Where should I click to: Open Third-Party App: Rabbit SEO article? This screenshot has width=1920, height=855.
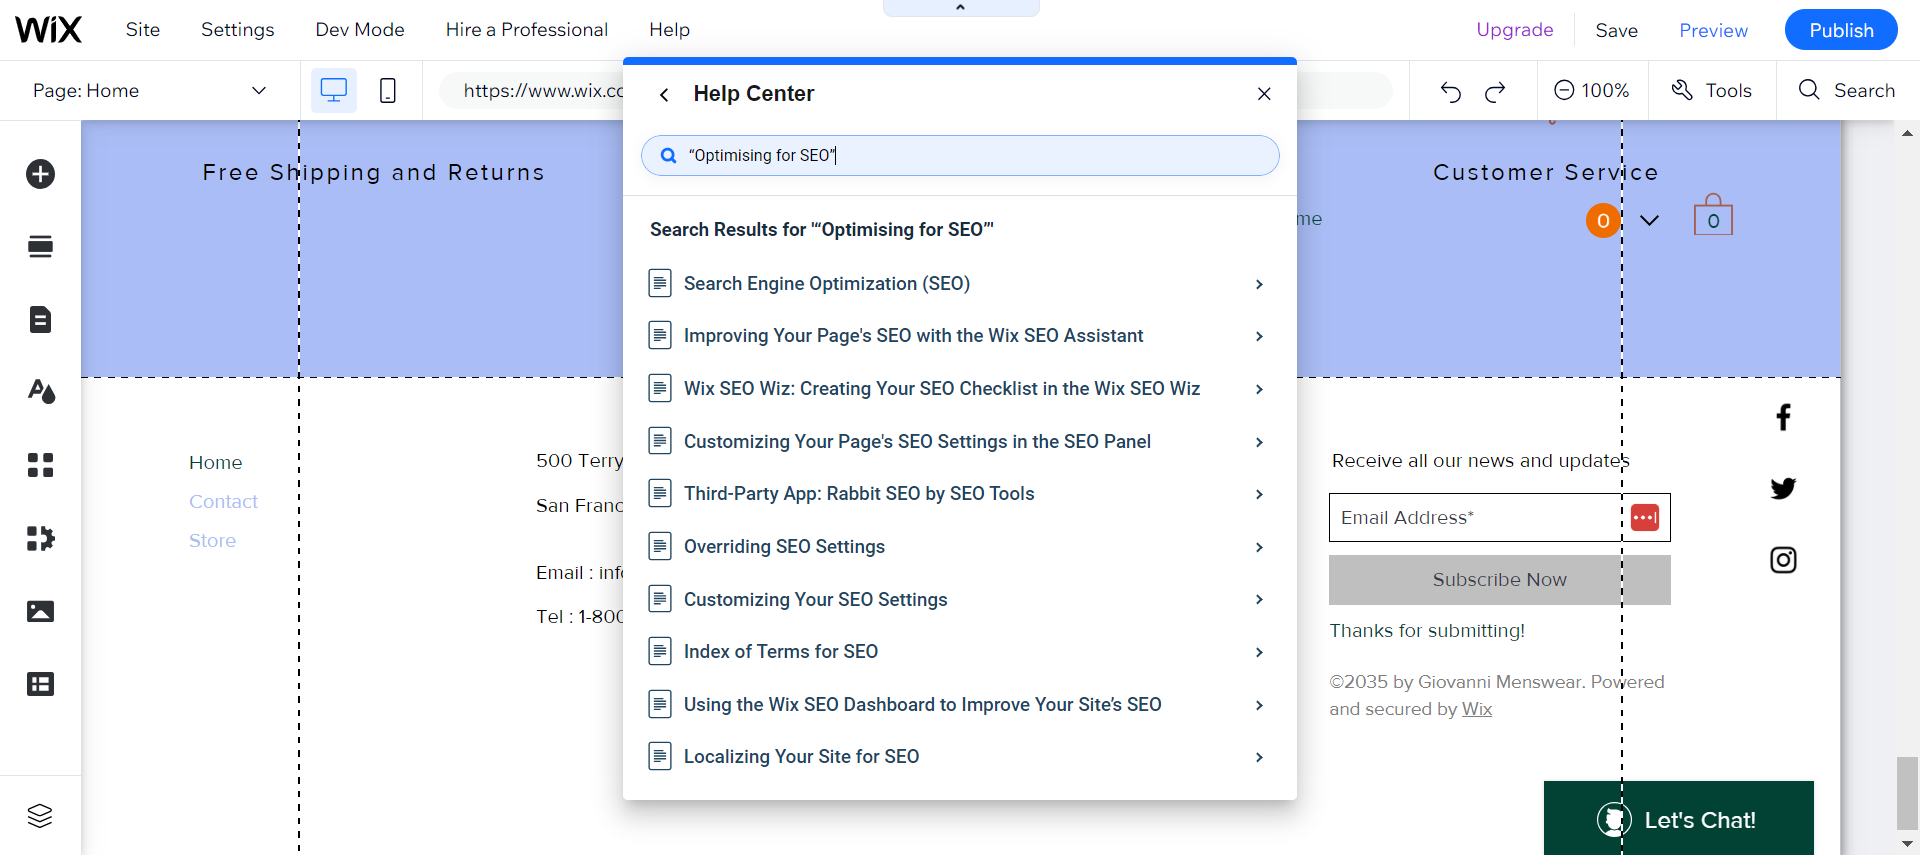click(x=959, y=494)
